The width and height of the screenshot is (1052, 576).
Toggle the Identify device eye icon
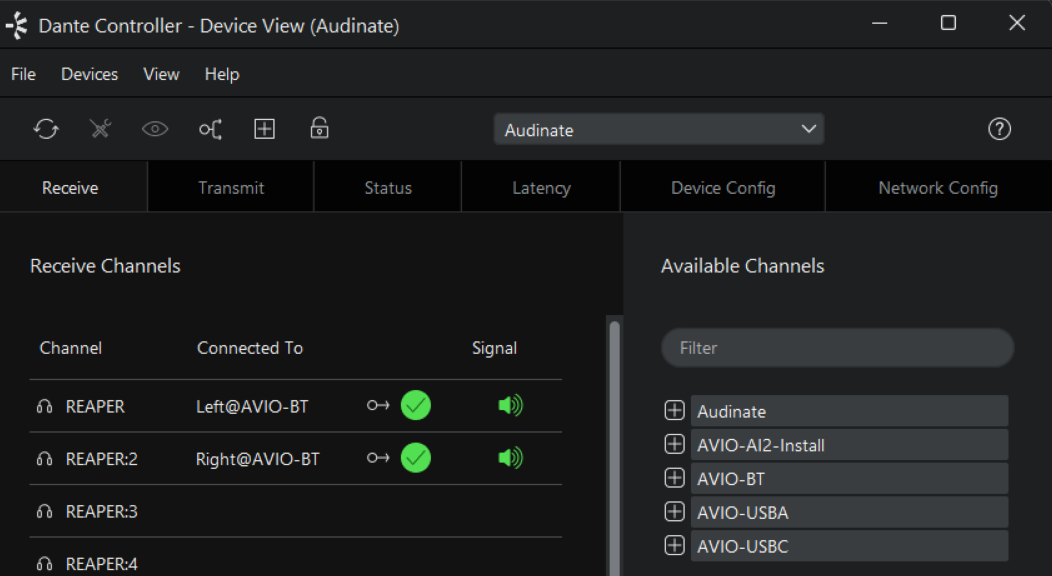pos(155,129)
